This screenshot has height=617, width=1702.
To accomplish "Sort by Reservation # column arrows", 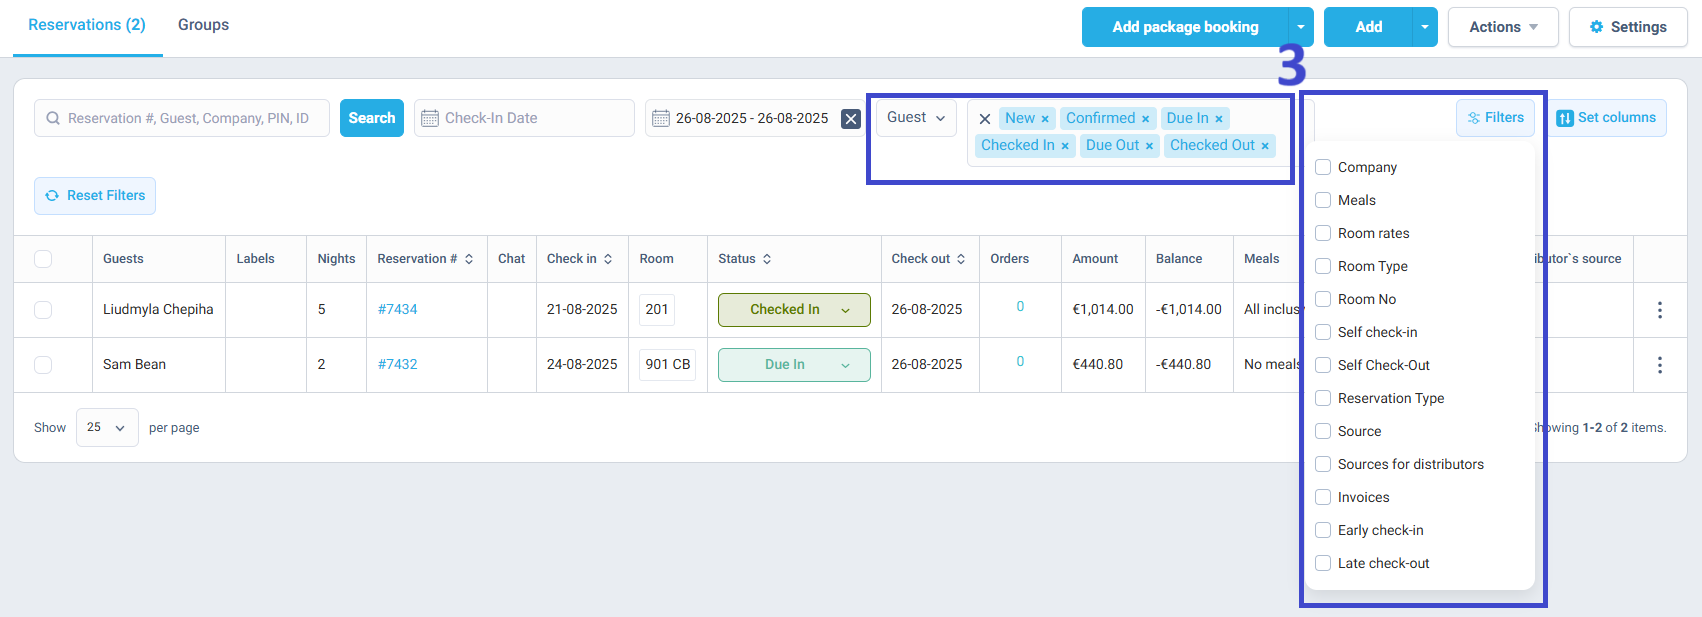I will (469, 259).
